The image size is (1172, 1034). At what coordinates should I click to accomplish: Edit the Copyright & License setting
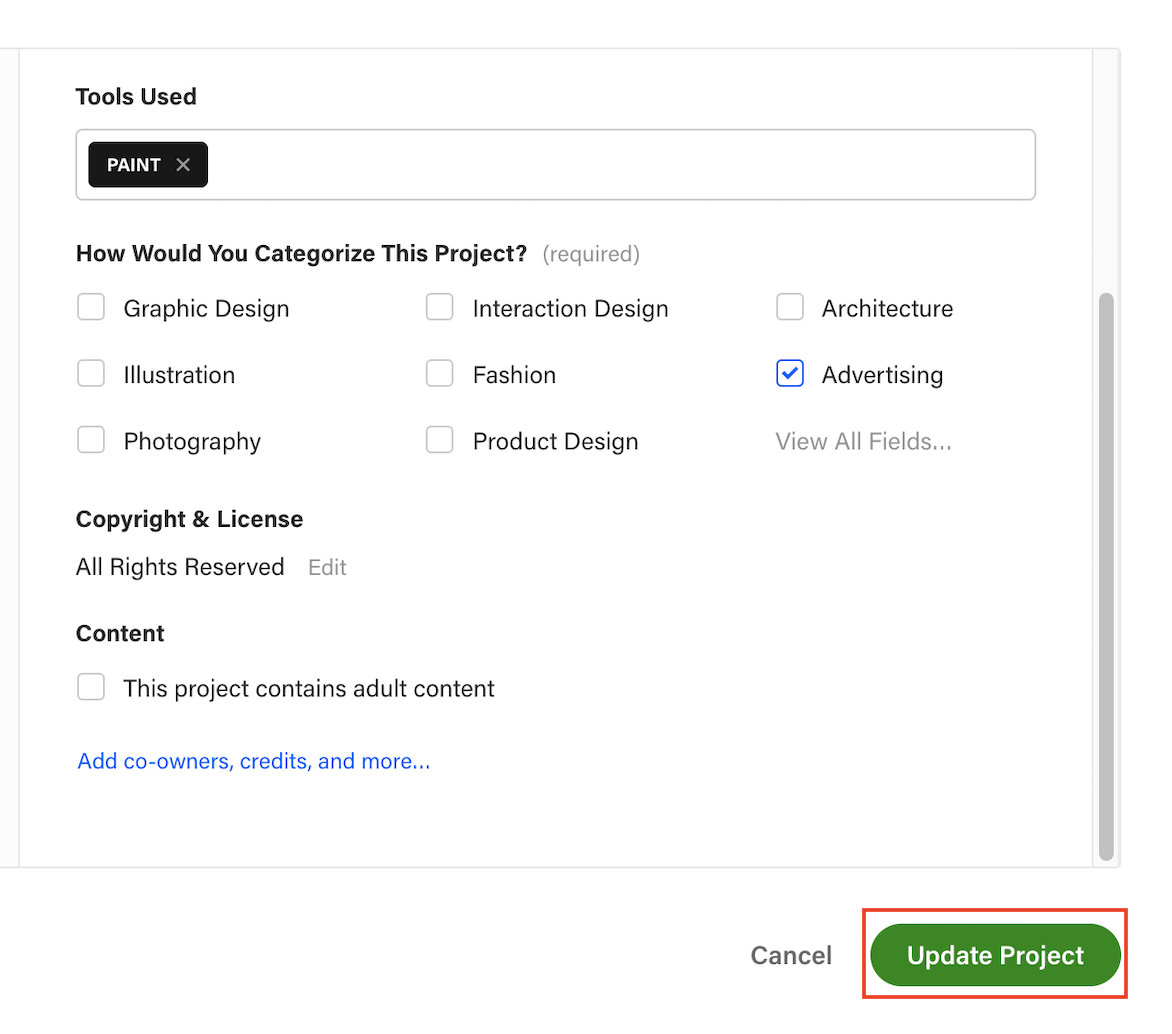(327, 567)
